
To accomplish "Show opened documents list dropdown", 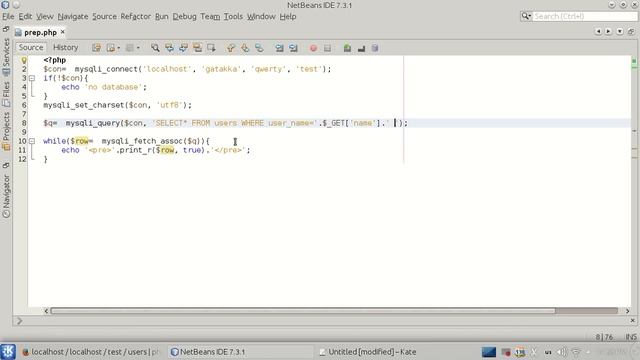I will pos(620,31).
